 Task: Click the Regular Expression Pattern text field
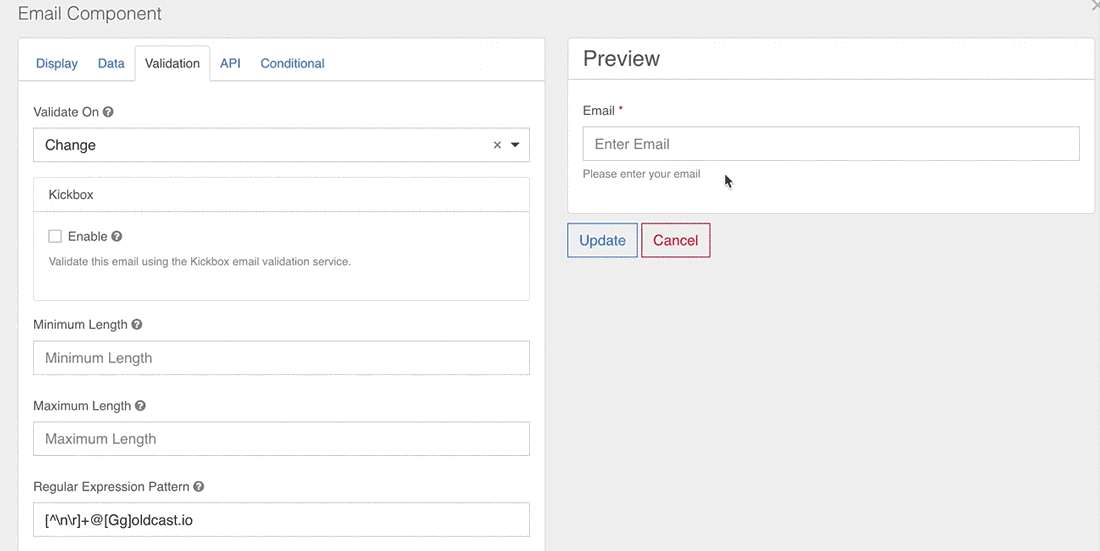tap(281, 520)
